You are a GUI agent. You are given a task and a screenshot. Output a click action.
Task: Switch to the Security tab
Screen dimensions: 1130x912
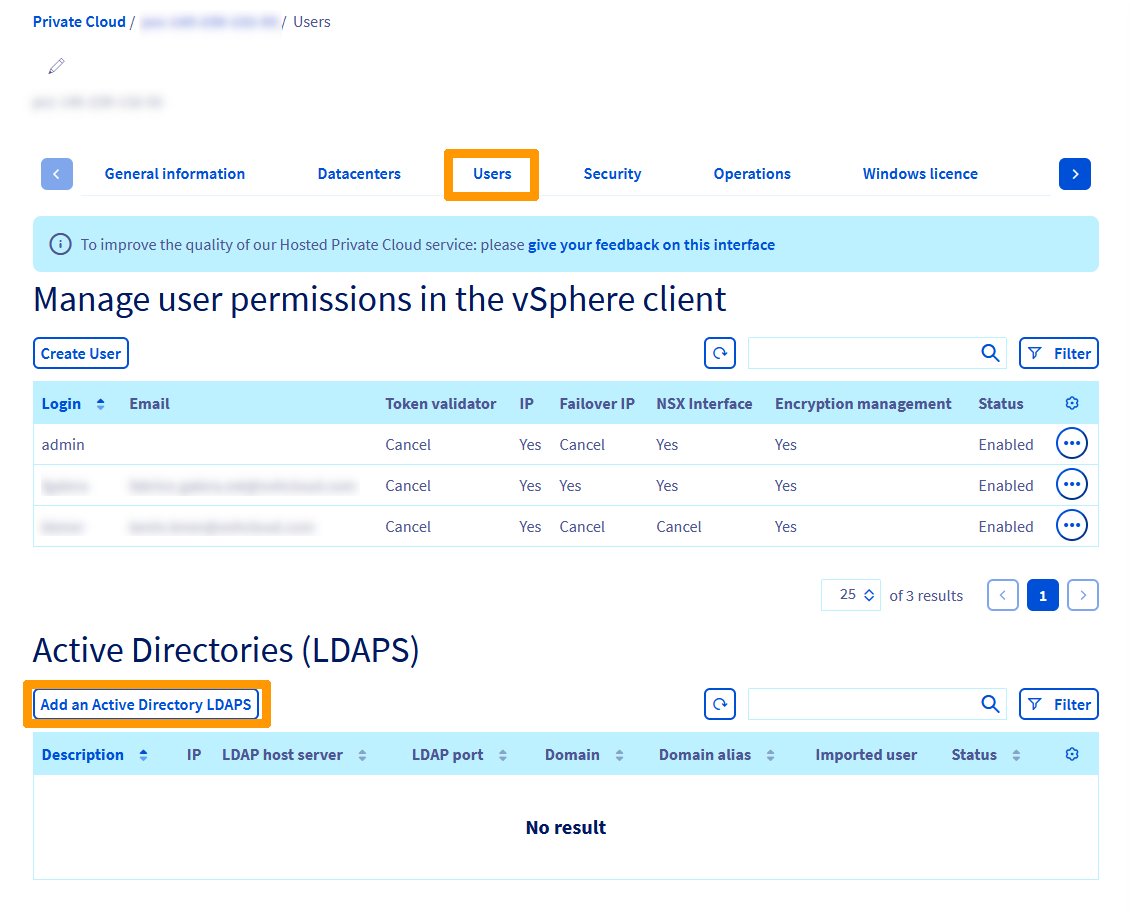point(612,173)
